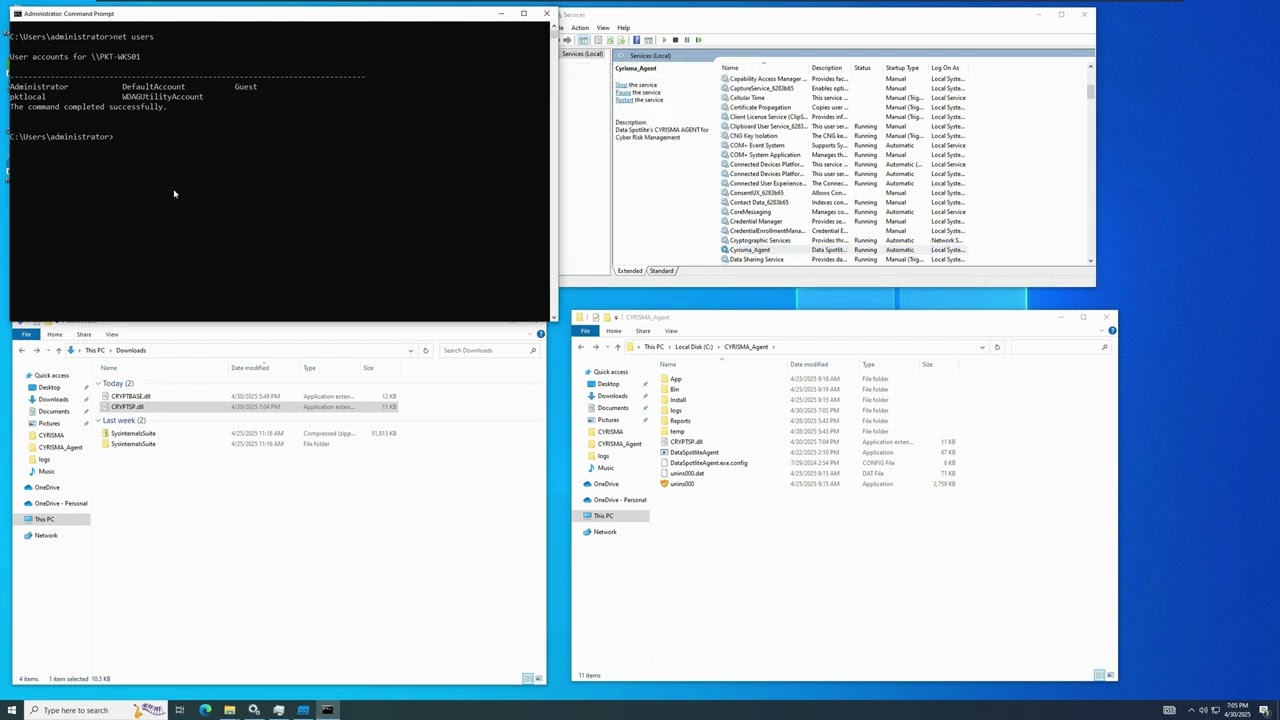Collapse the Today (2) group in Downloads
The width and height of the screenshot is (1280, 720).
click(x=98, y=384)
